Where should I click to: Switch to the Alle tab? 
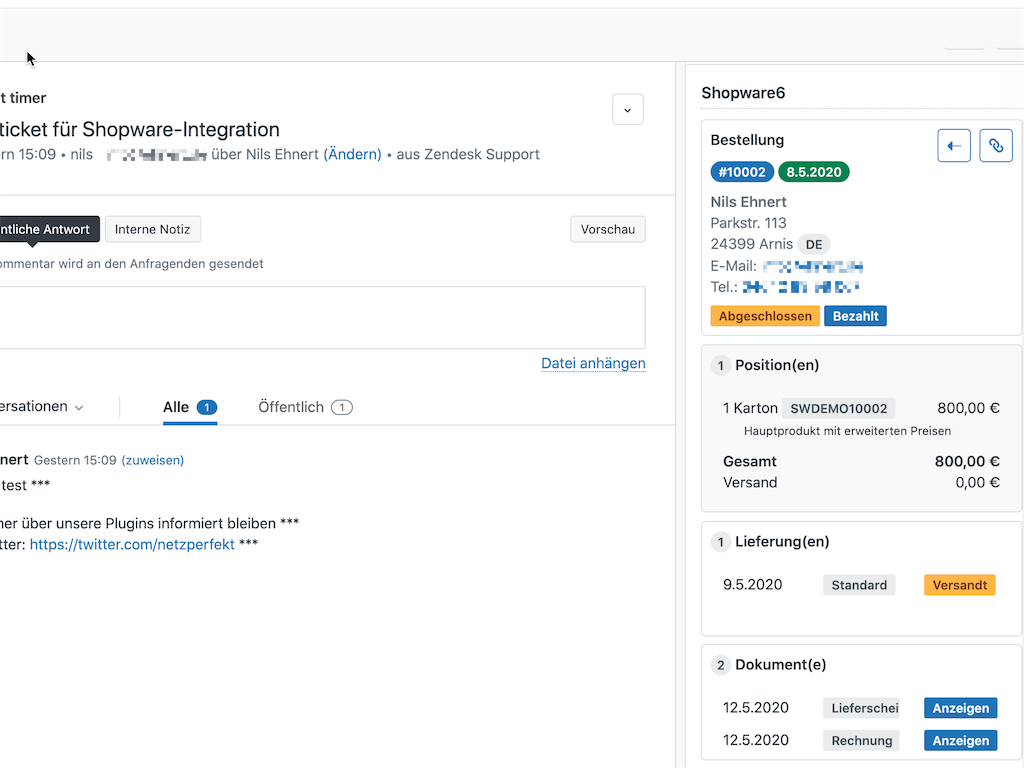tap(189, 407)
